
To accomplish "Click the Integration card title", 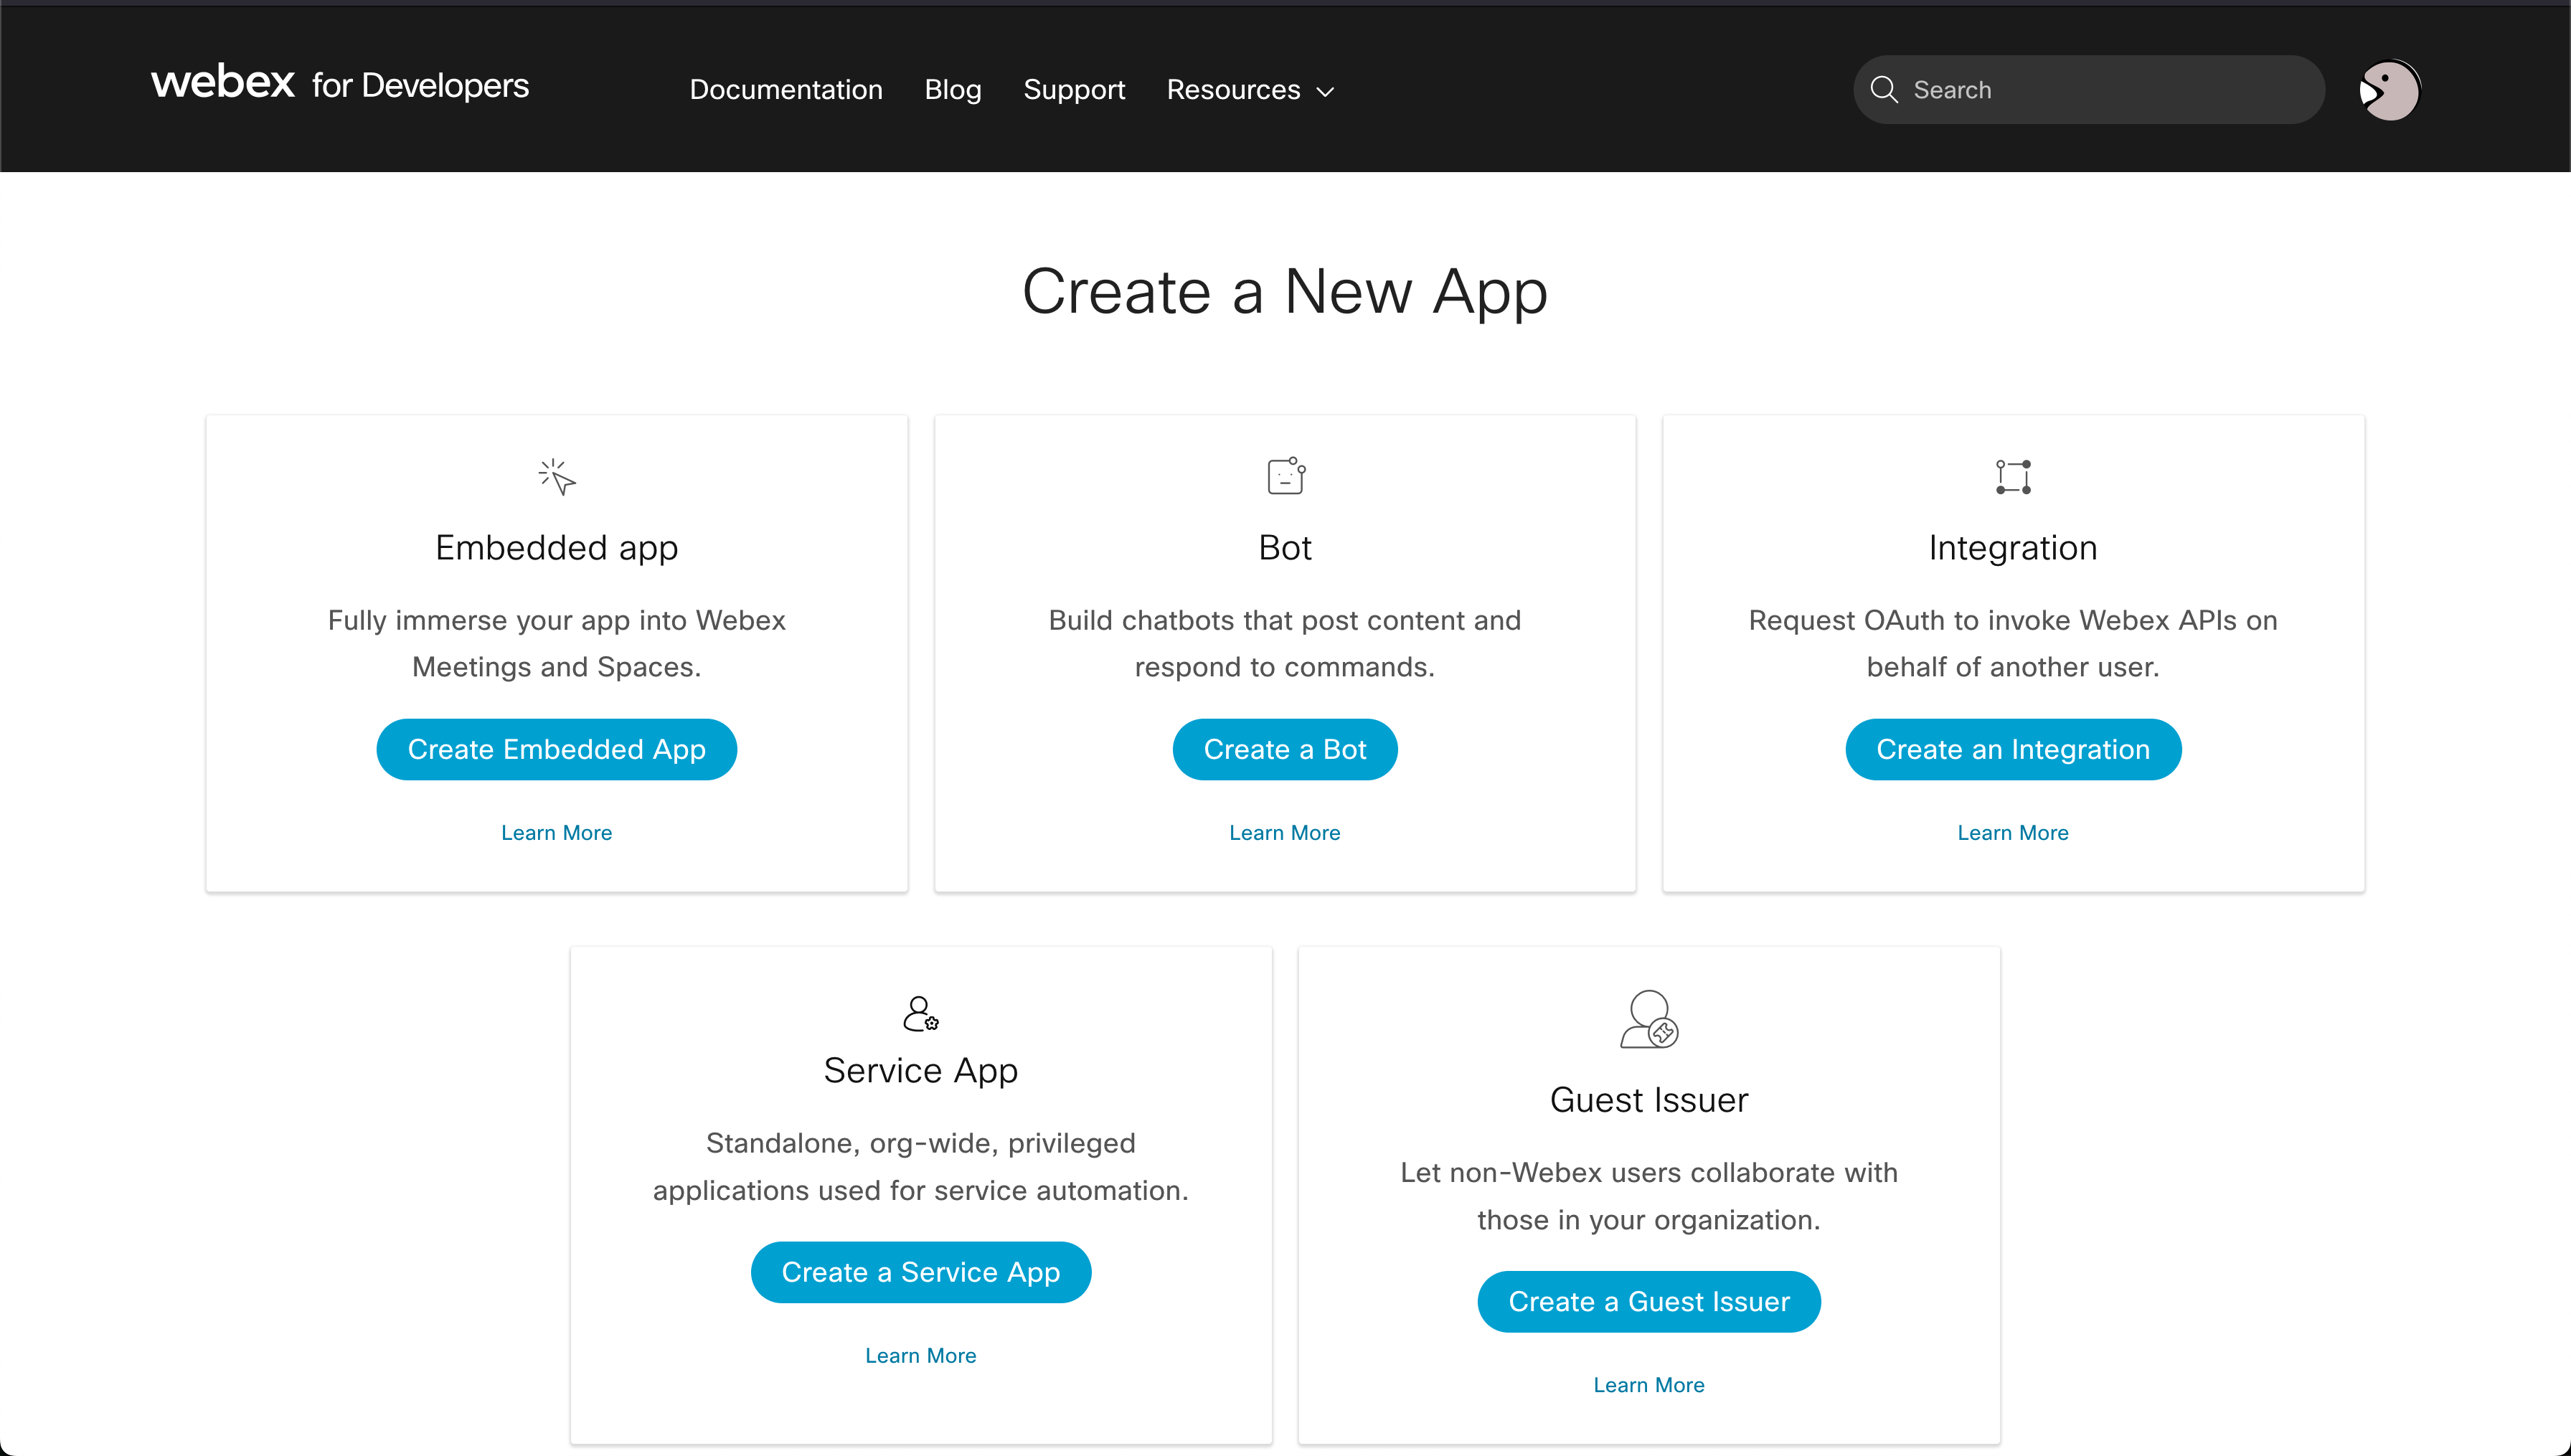I will coord(2013,548).
